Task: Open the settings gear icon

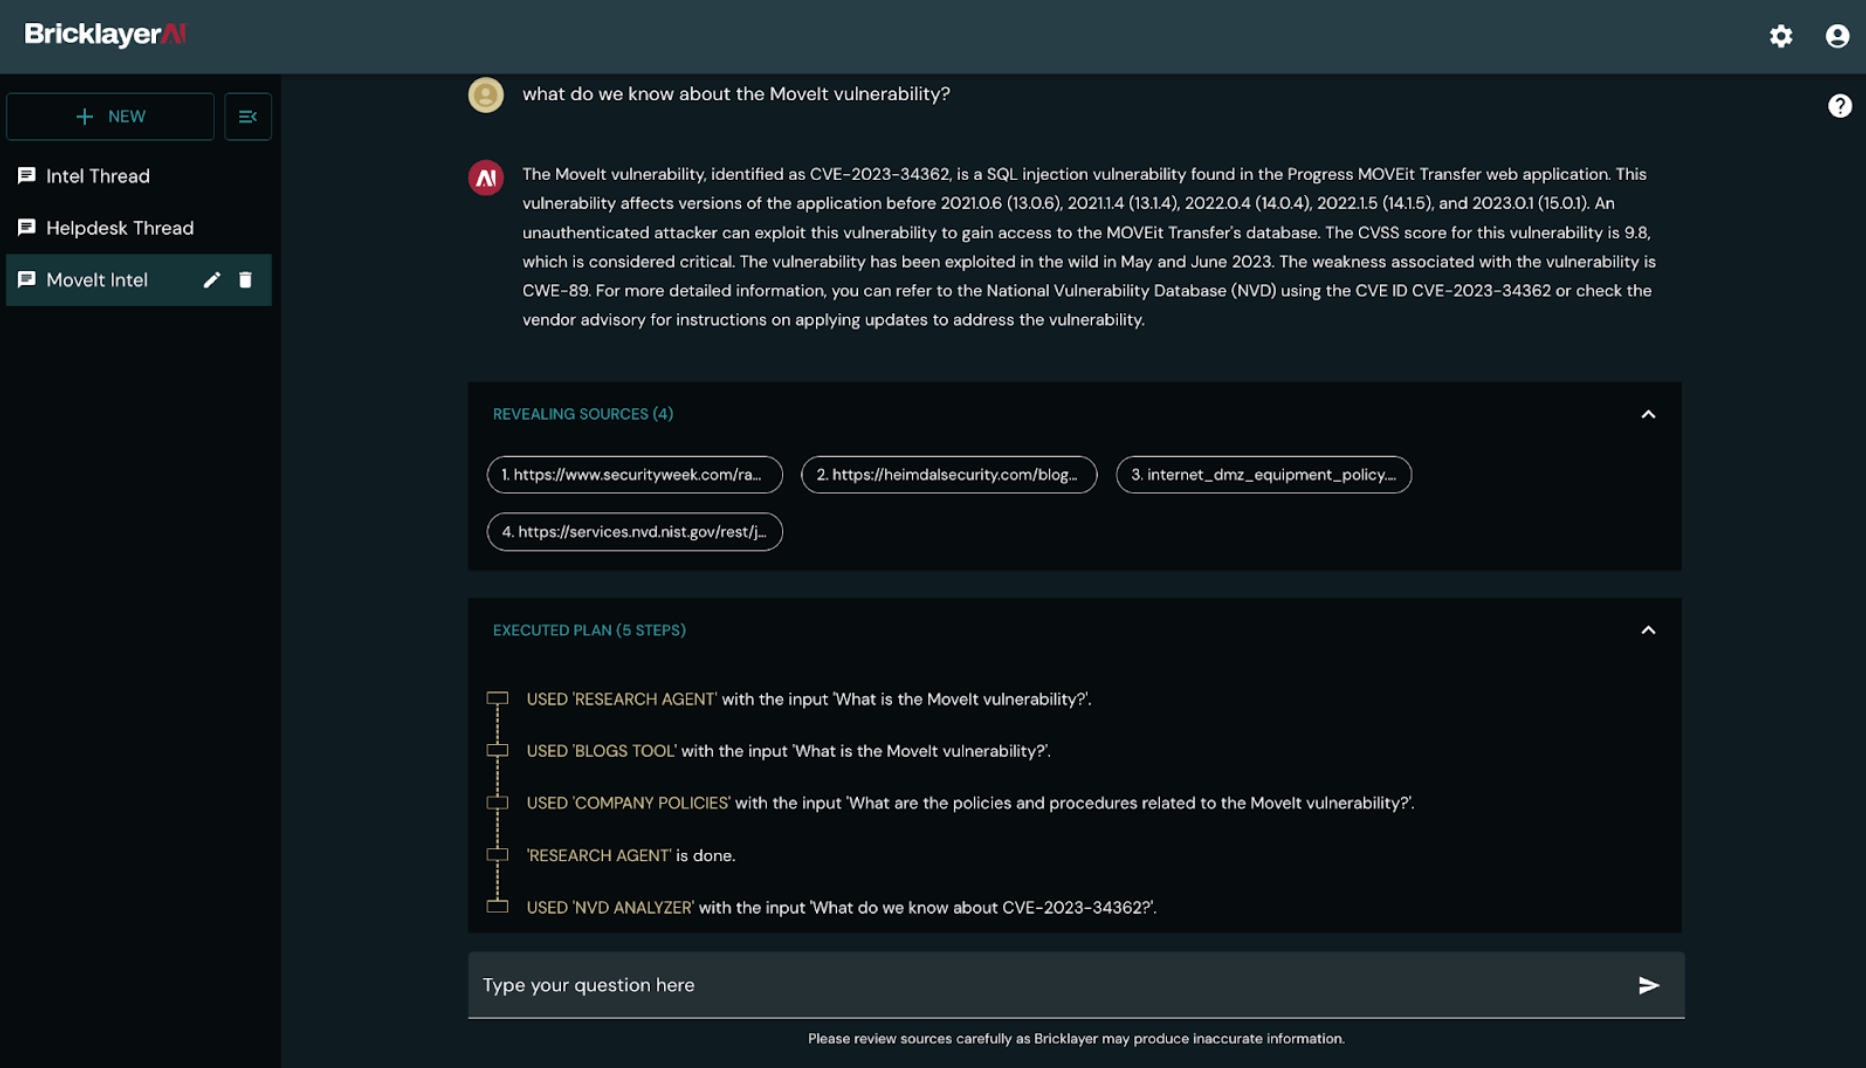Action: pos(1780,36)
